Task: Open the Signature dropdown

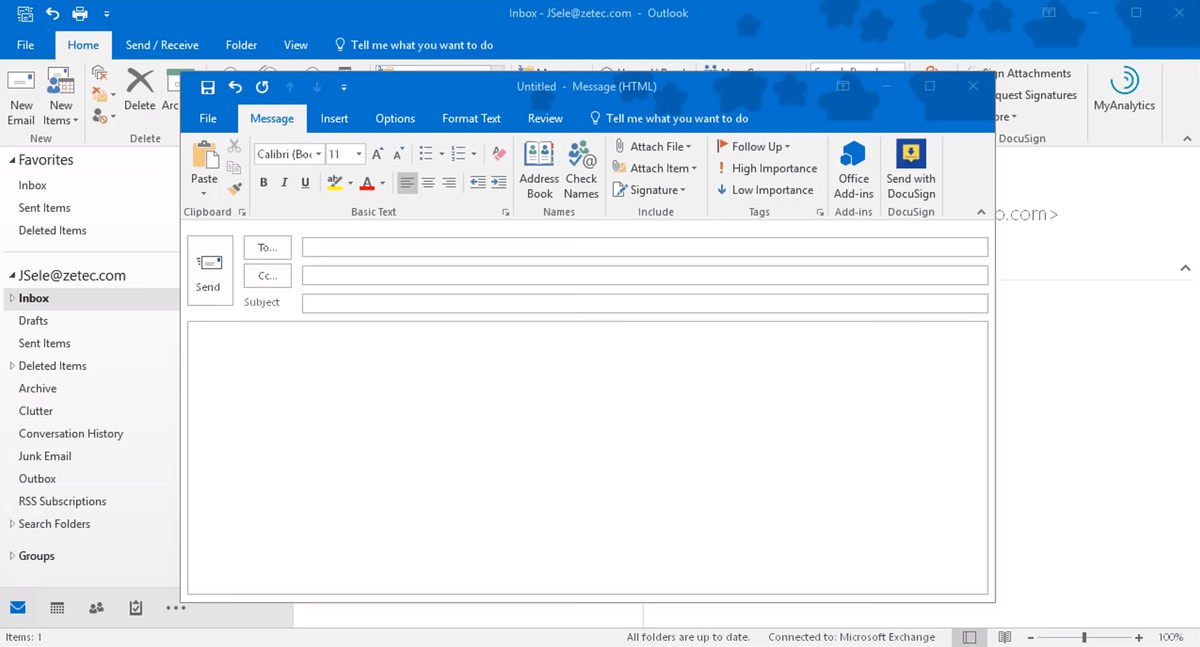Action: [x=650, y=190]
